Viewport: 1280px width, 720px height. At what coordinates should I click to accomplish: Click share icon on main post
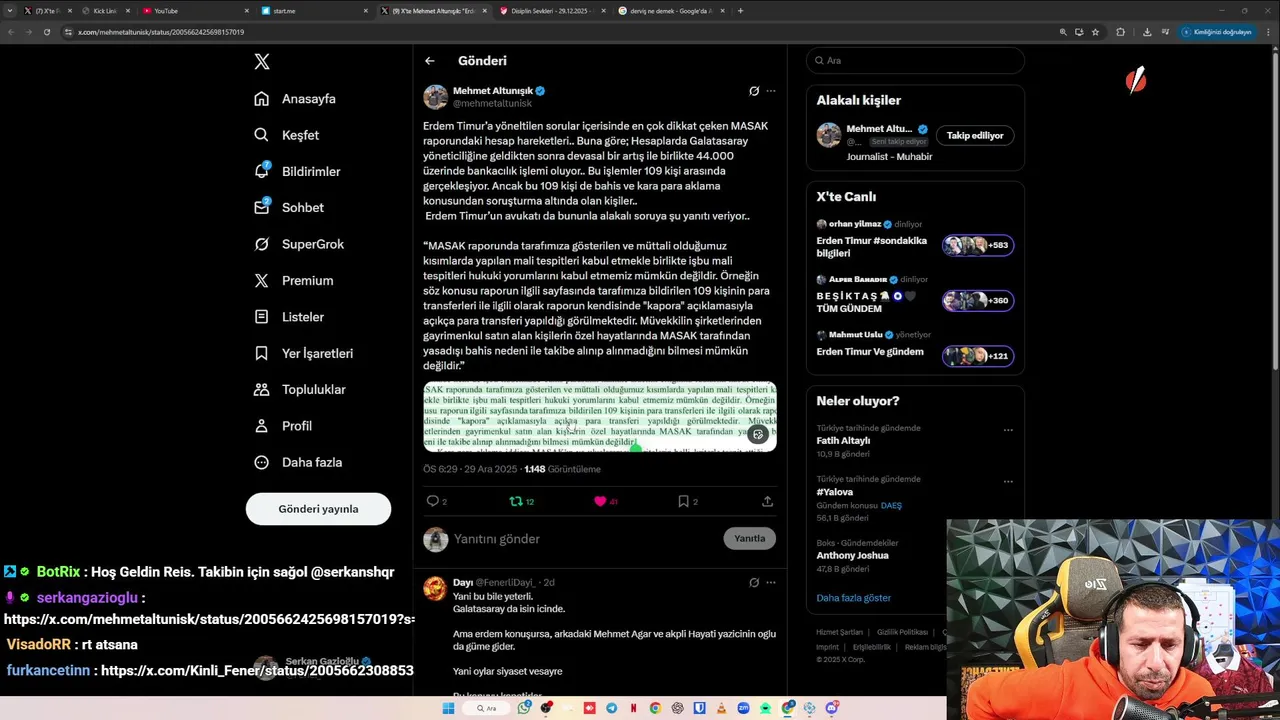pyautogui.click(x=767, y=501)
